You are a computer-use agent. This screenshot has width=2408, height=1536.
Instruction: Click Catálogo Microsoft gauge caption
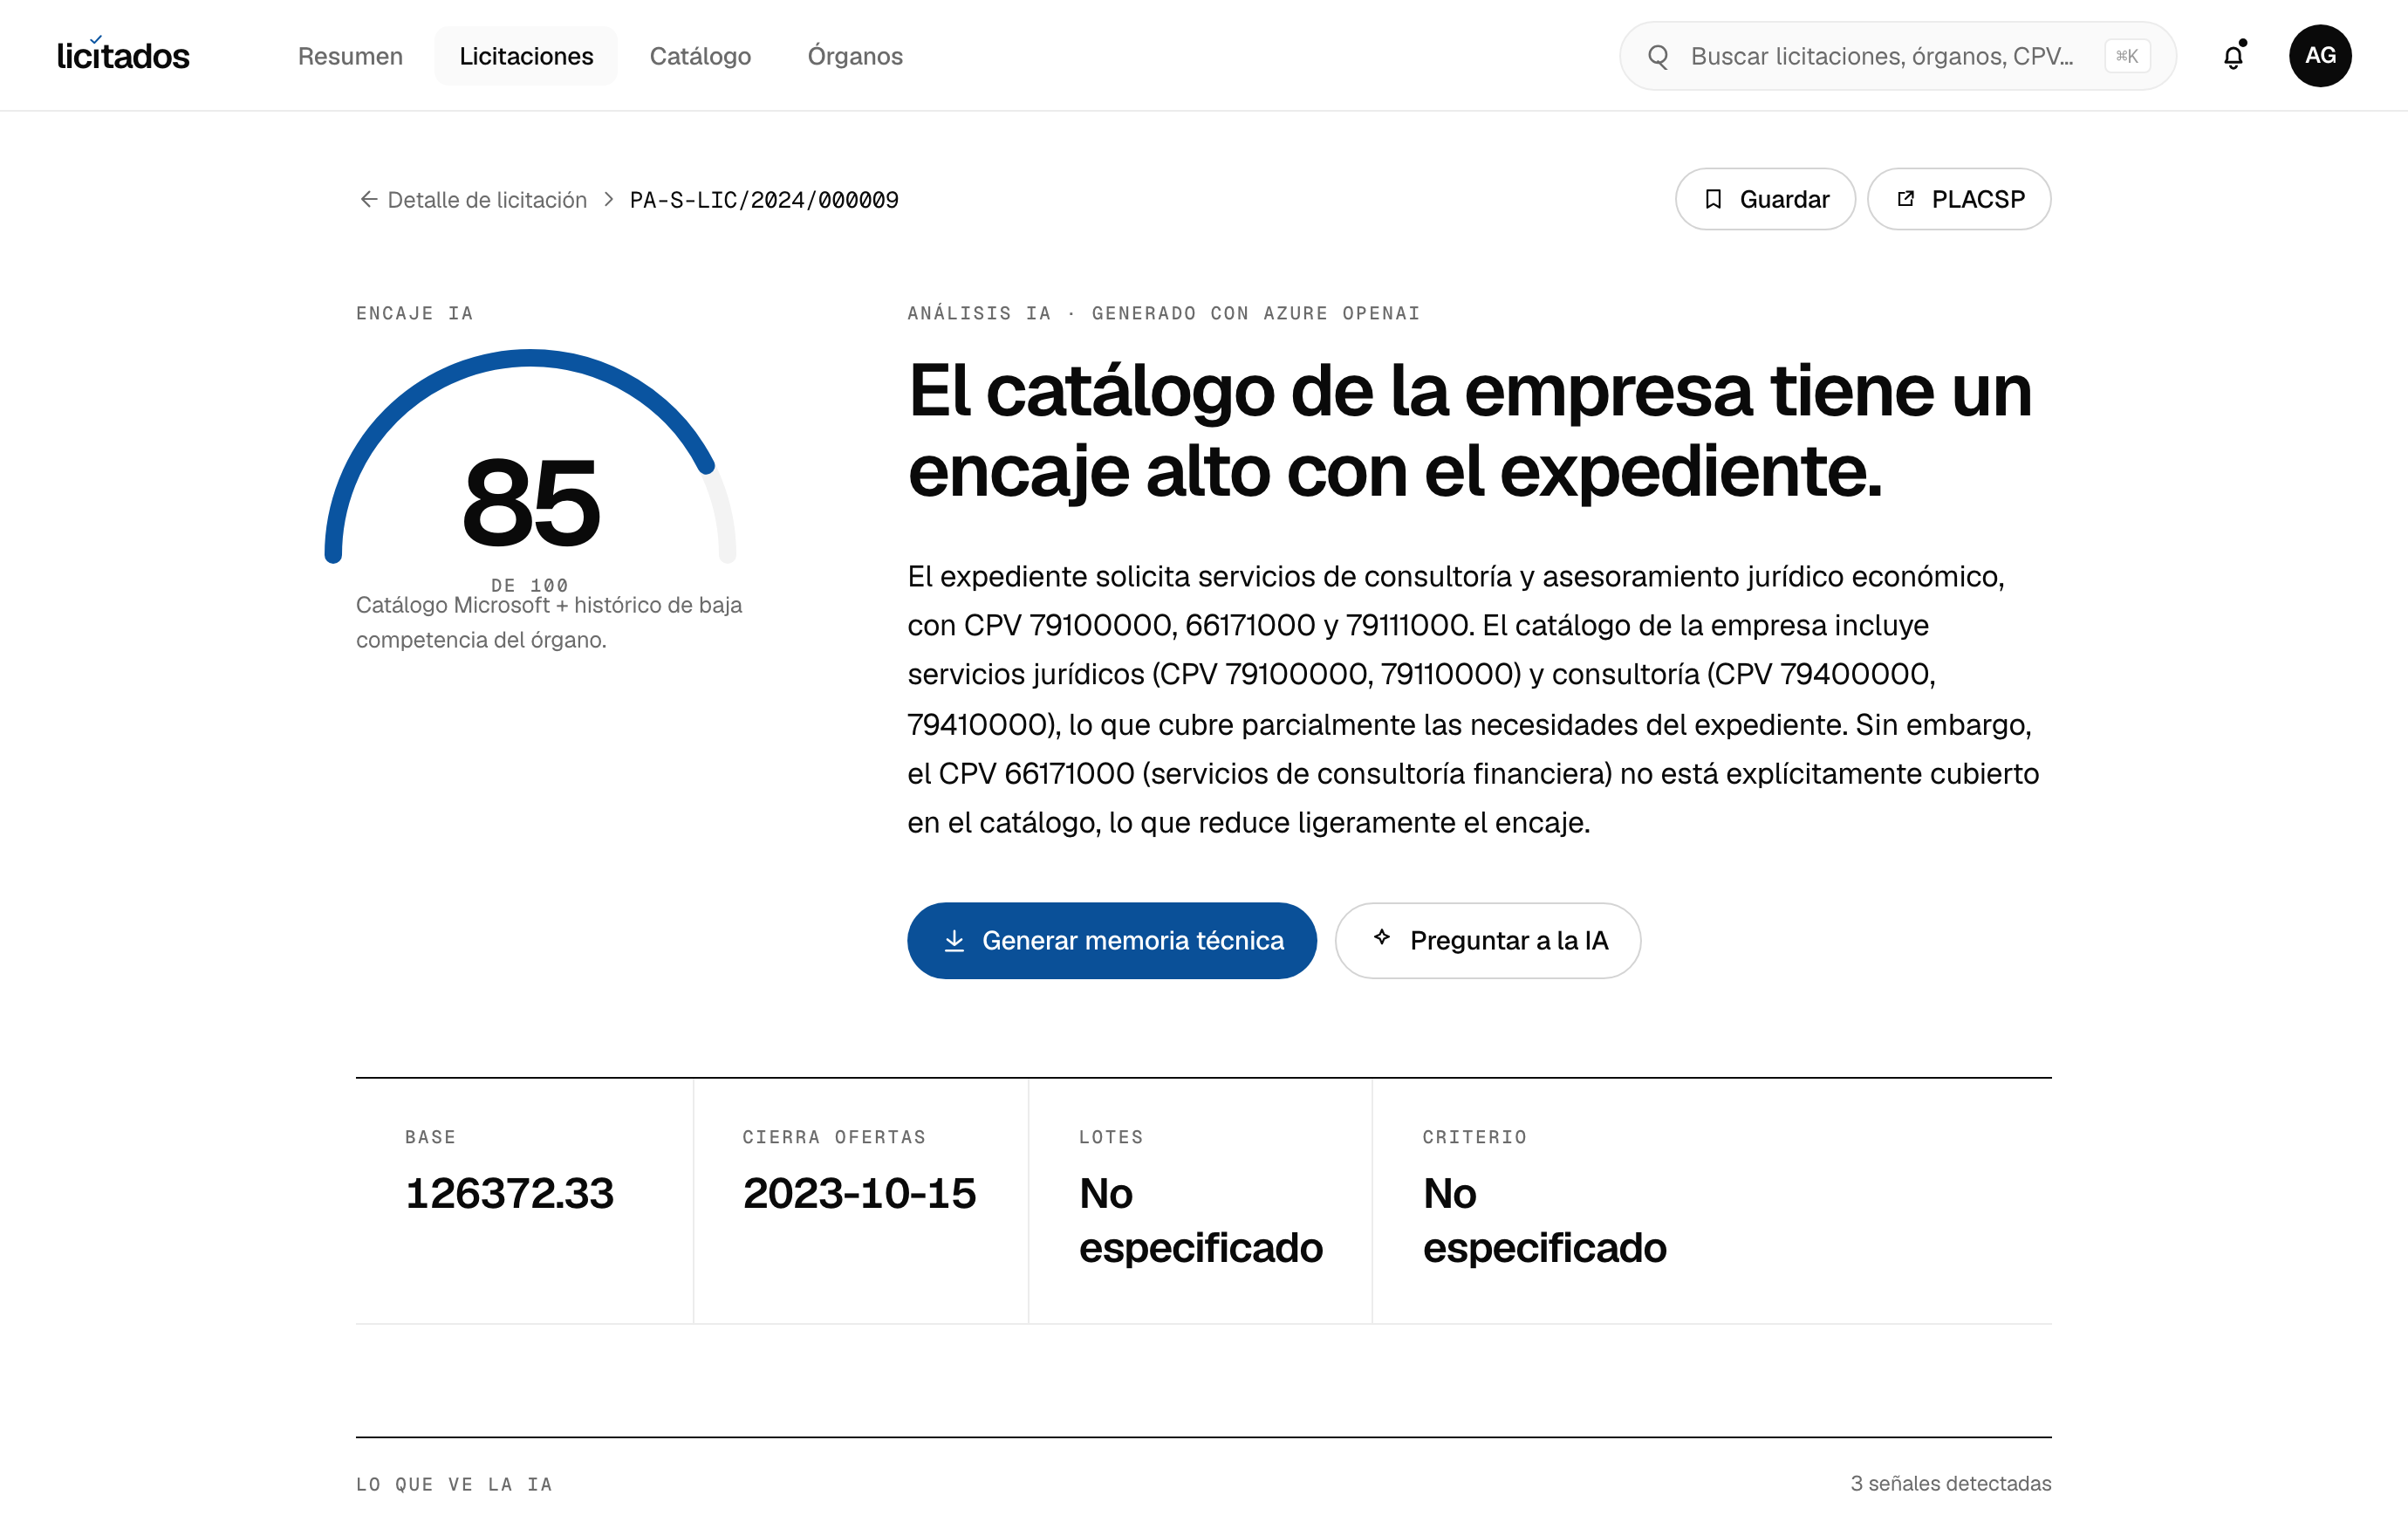tap(549, 622)
